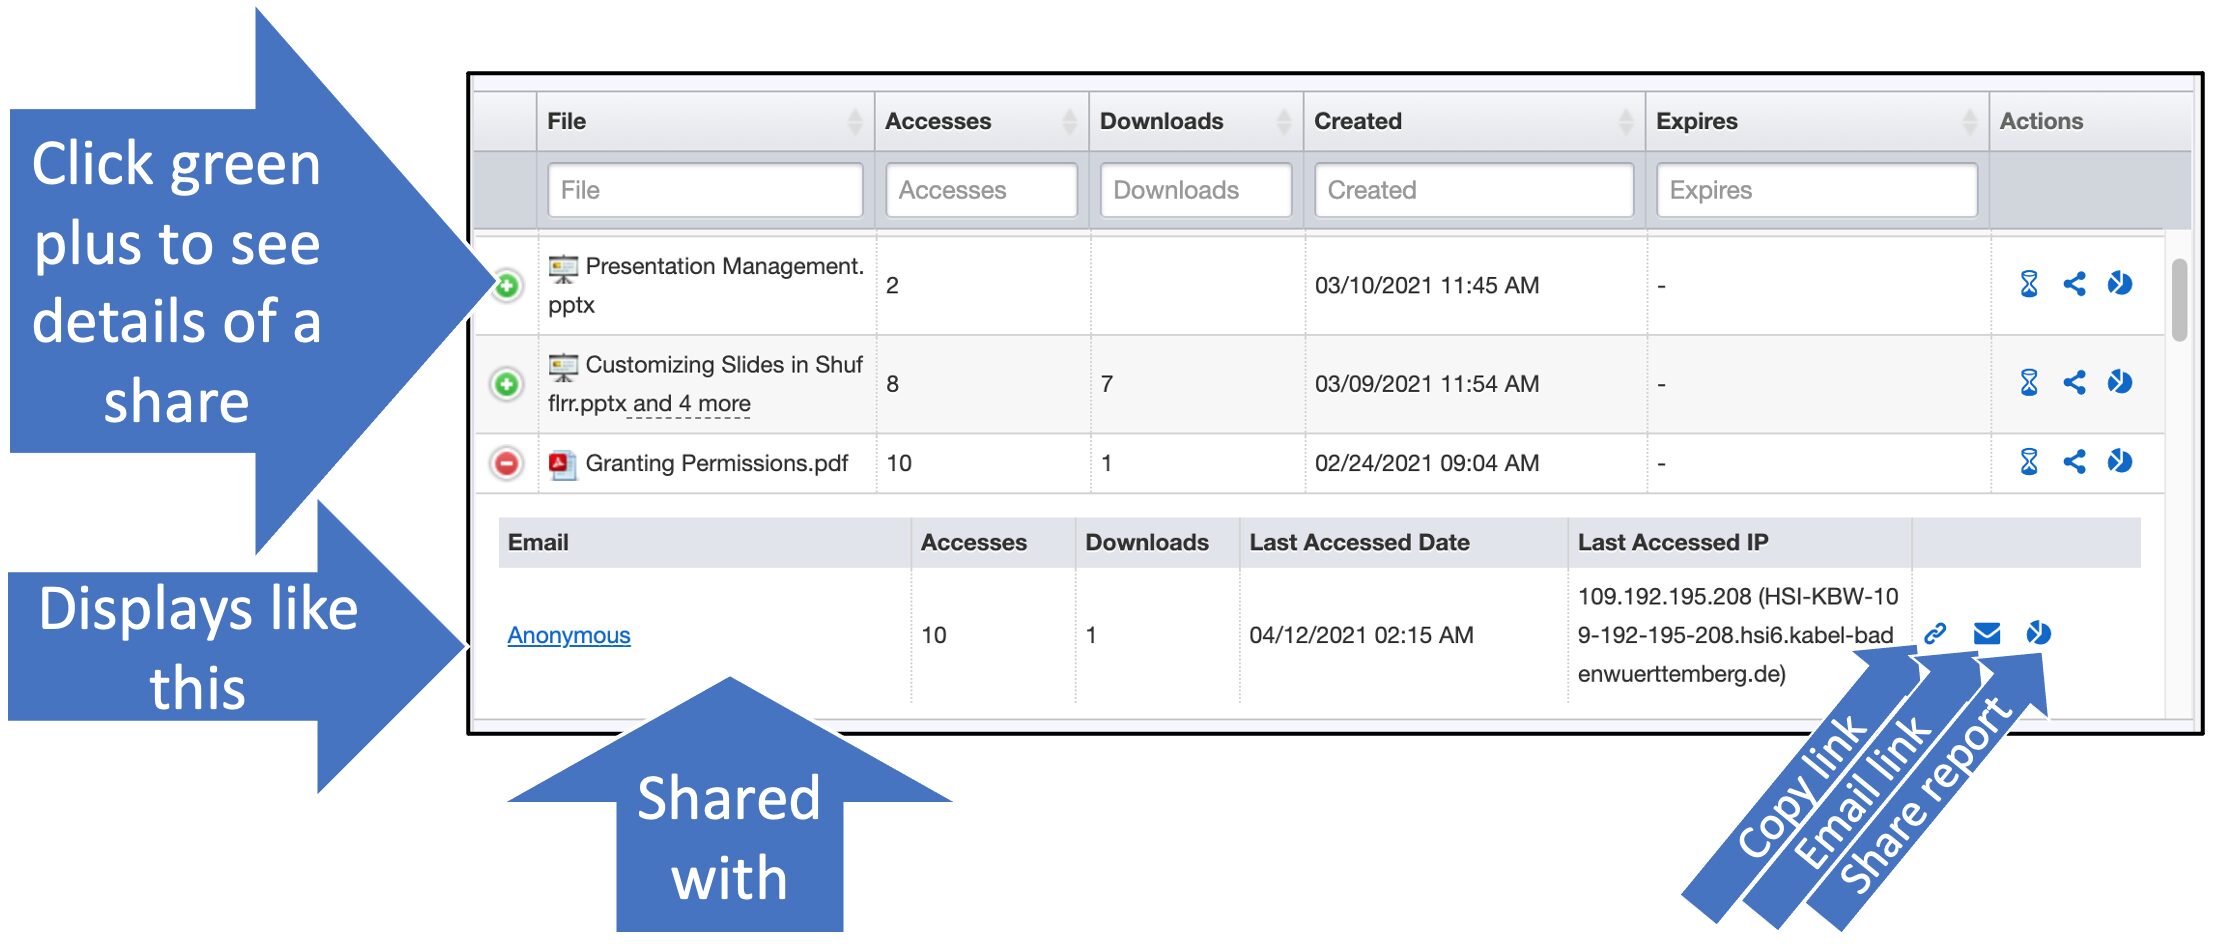Image resolution: width=2214 pixels, height=944 pixels.
Task: Click share icon for Customizing Slides row
Action: point(2075,382)
